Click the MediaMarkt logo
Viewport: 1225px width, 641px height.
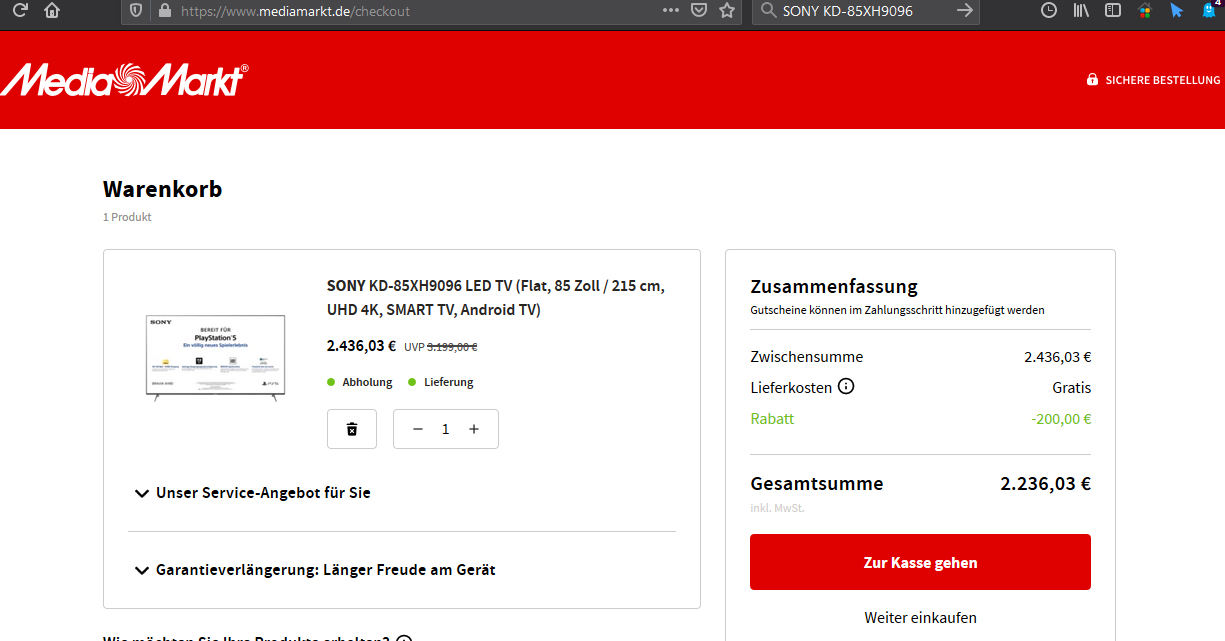pos(124,80)
